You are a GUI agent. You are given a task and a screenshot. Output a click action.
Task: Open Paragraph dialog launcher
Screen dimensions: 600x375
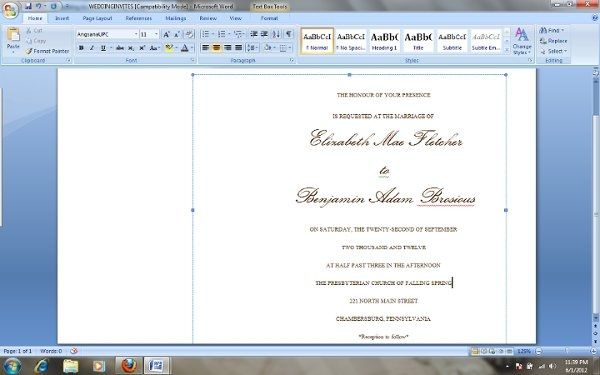pyautogui.click(x=292, y=60)
